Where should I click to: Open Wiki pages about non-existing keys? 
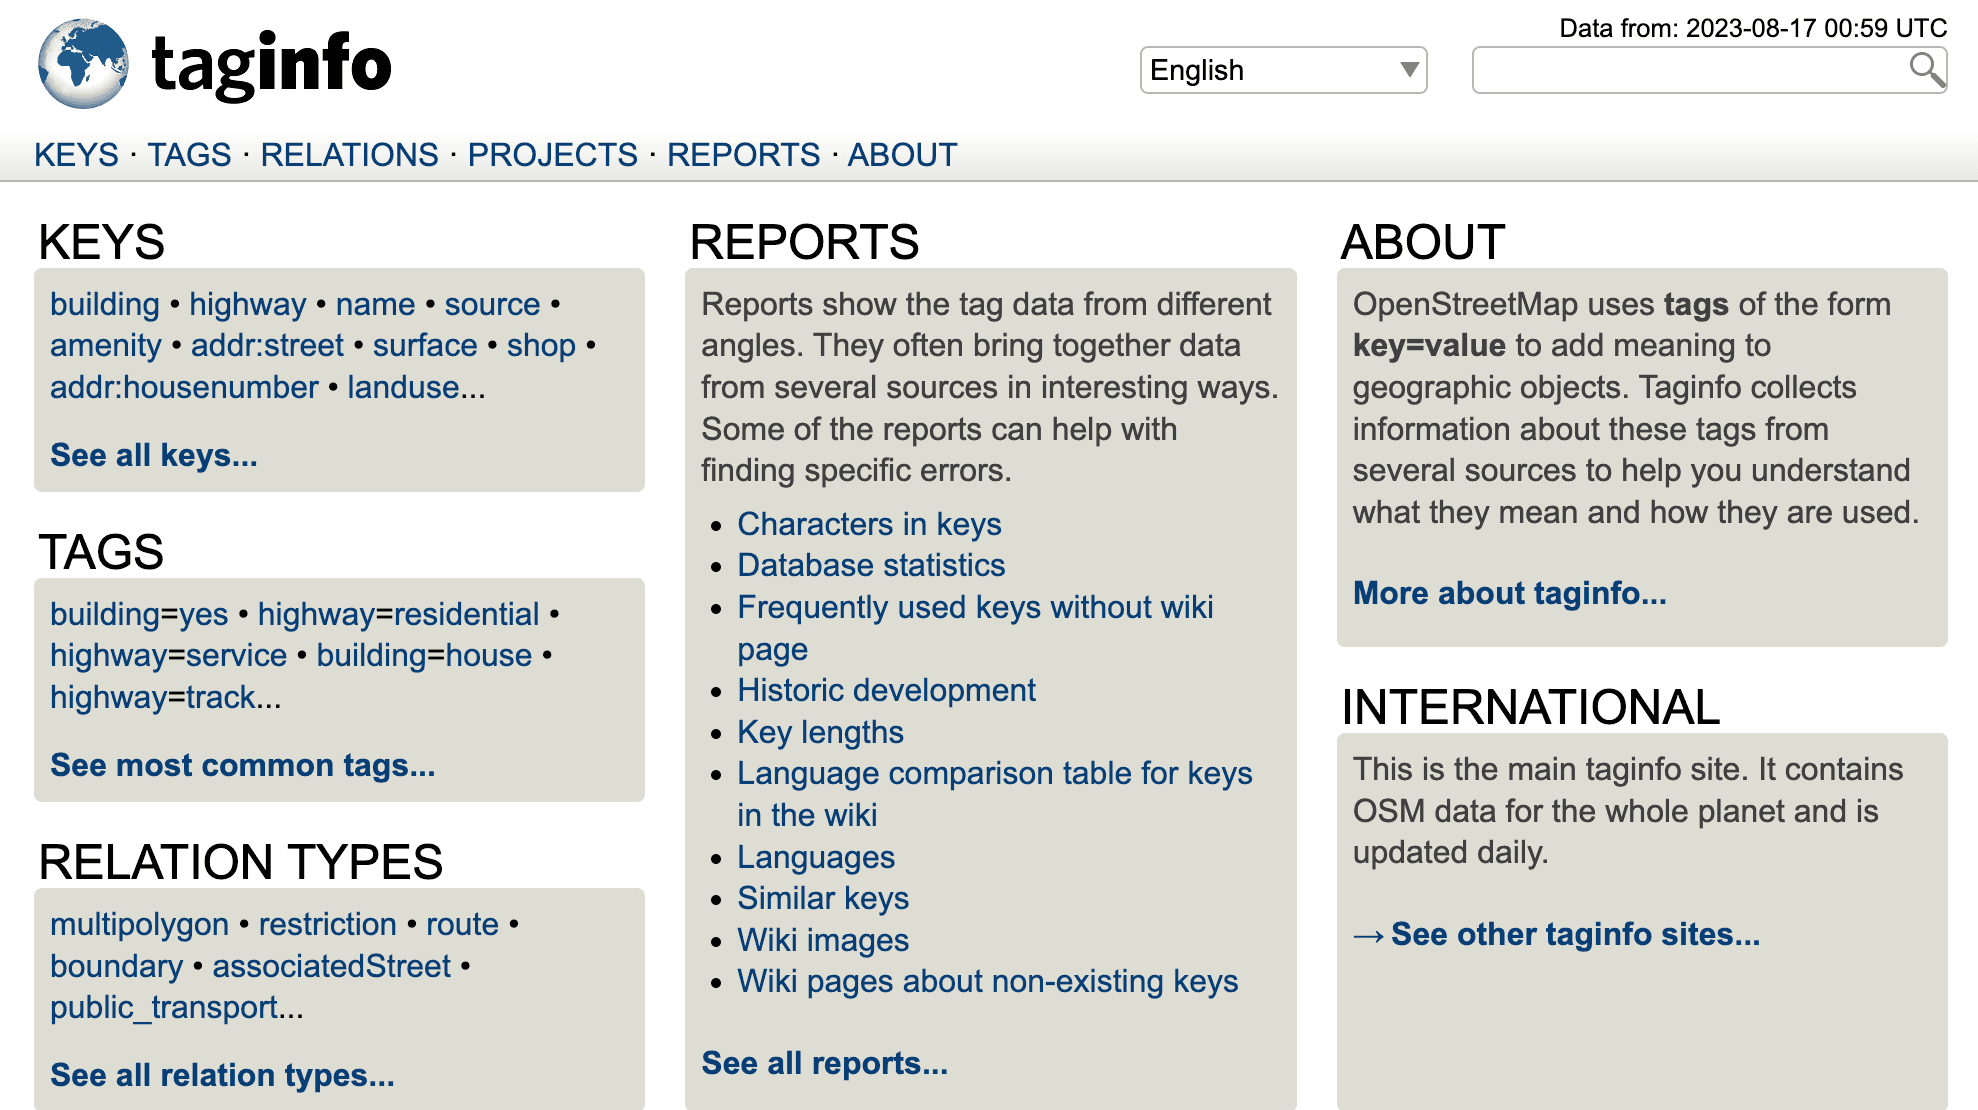[x=988, y=981]
